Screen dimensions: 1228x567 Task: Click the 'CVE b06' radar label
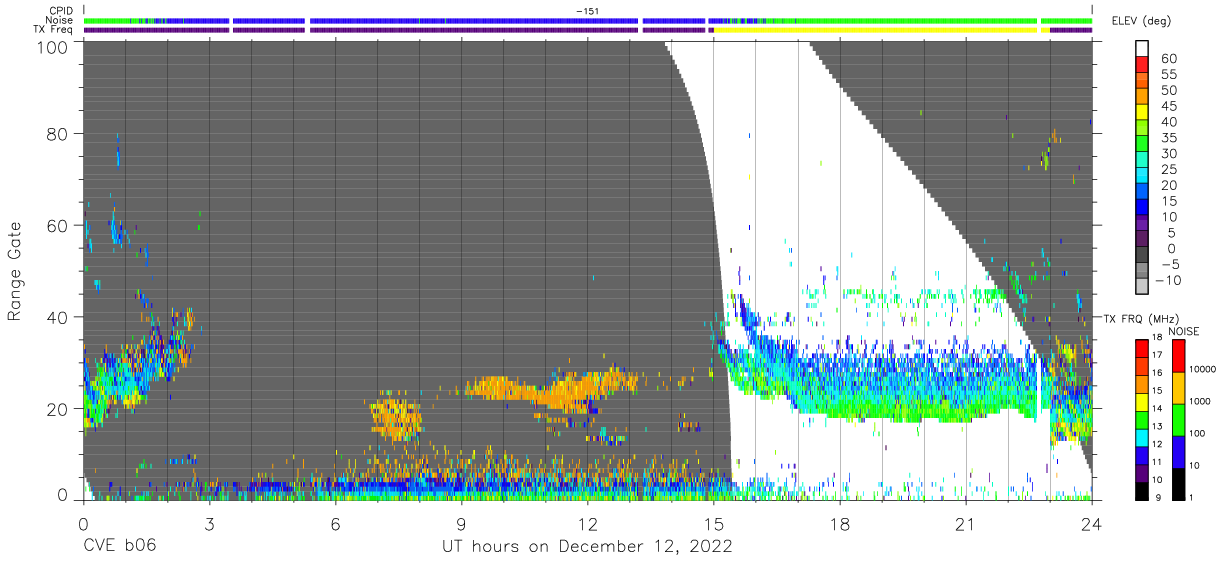119,546
